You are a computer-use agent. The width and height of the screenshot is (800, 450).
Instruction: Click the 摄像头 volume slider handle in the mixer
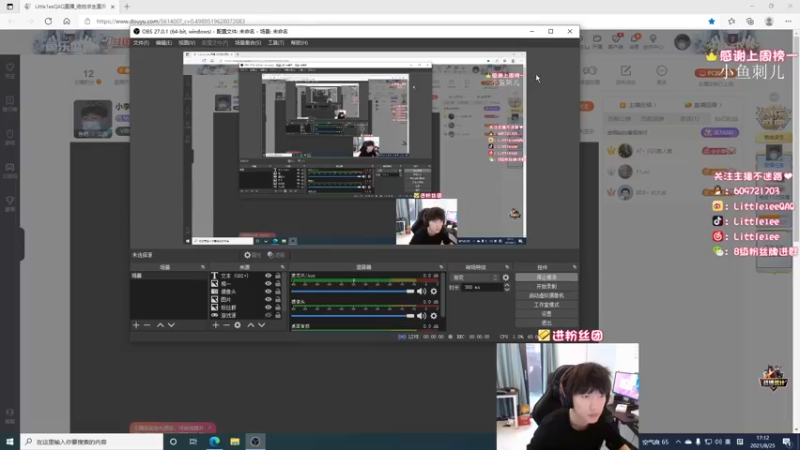(410, 316)
